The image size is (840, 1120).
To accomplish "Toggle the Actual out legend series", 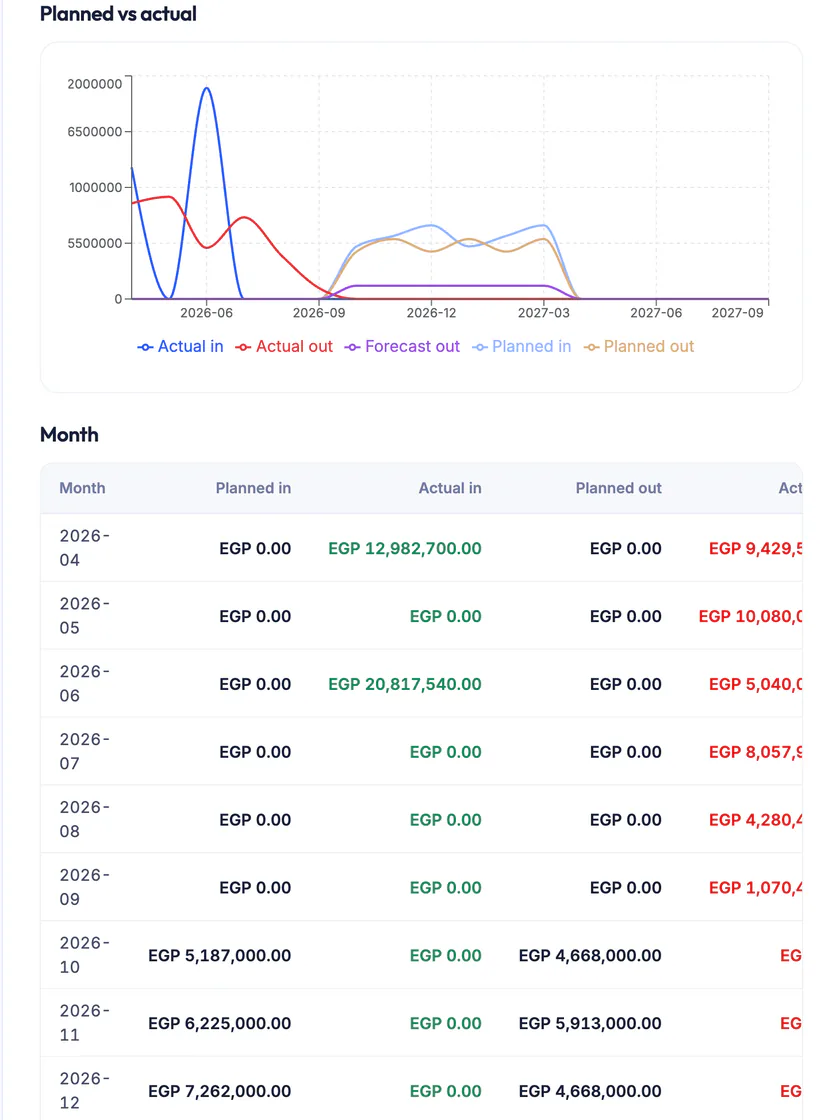I will 284,346.
